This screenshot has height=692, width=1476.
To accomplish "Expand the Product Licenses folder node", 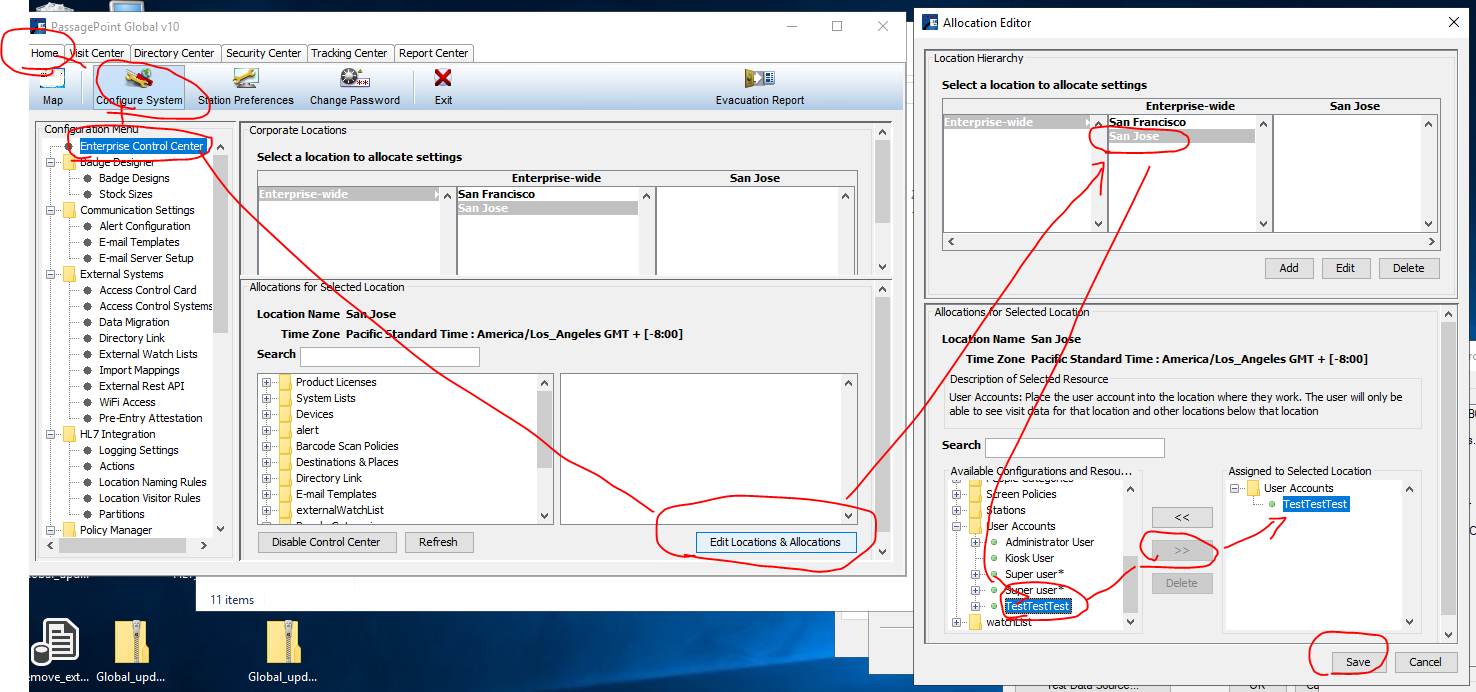I will tap(267, 382).
